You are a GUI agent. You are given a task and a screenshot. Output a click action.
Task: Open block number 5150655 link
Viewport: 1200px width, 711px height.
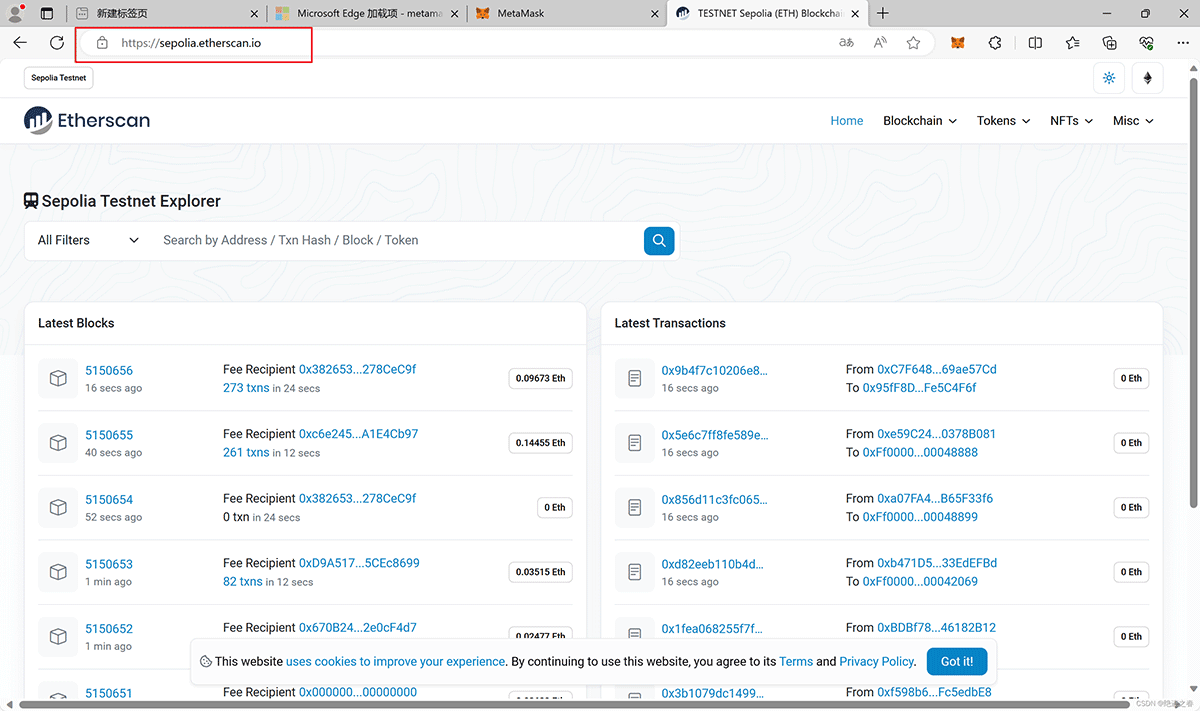point(109,435)
